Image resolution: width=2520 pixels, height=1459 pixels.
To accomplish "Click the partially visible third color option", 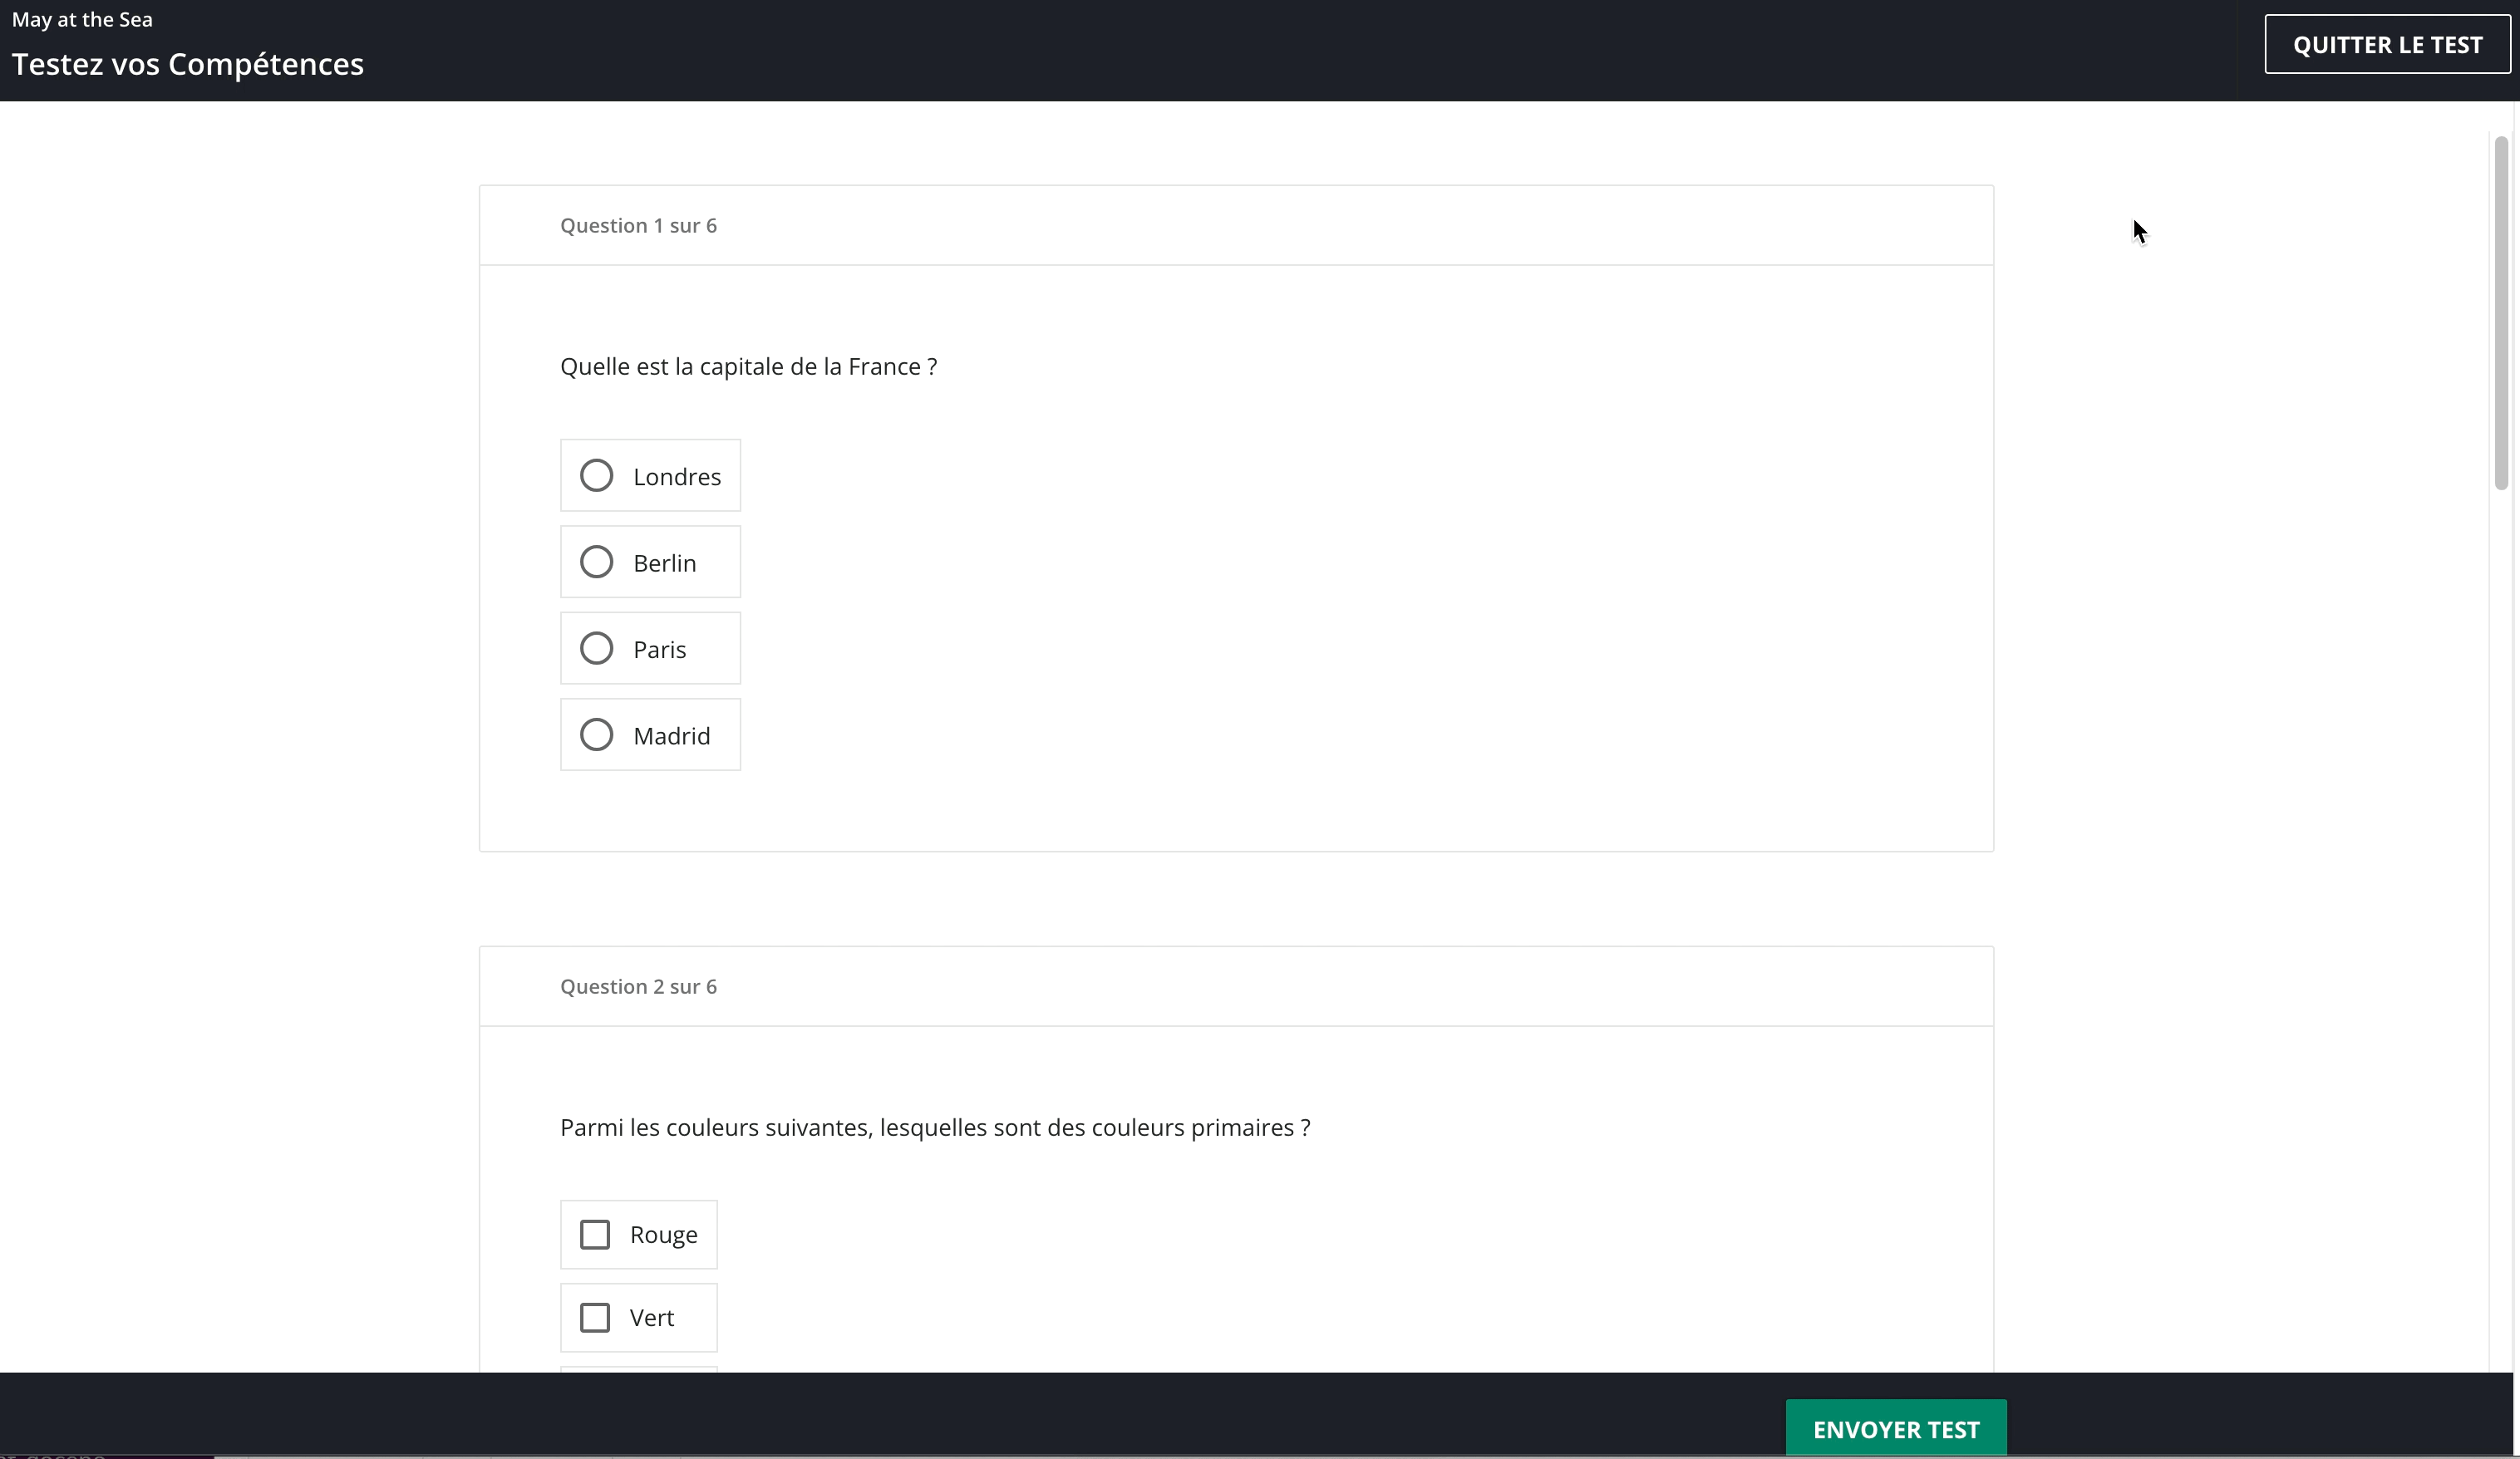I will [638, 1369].
